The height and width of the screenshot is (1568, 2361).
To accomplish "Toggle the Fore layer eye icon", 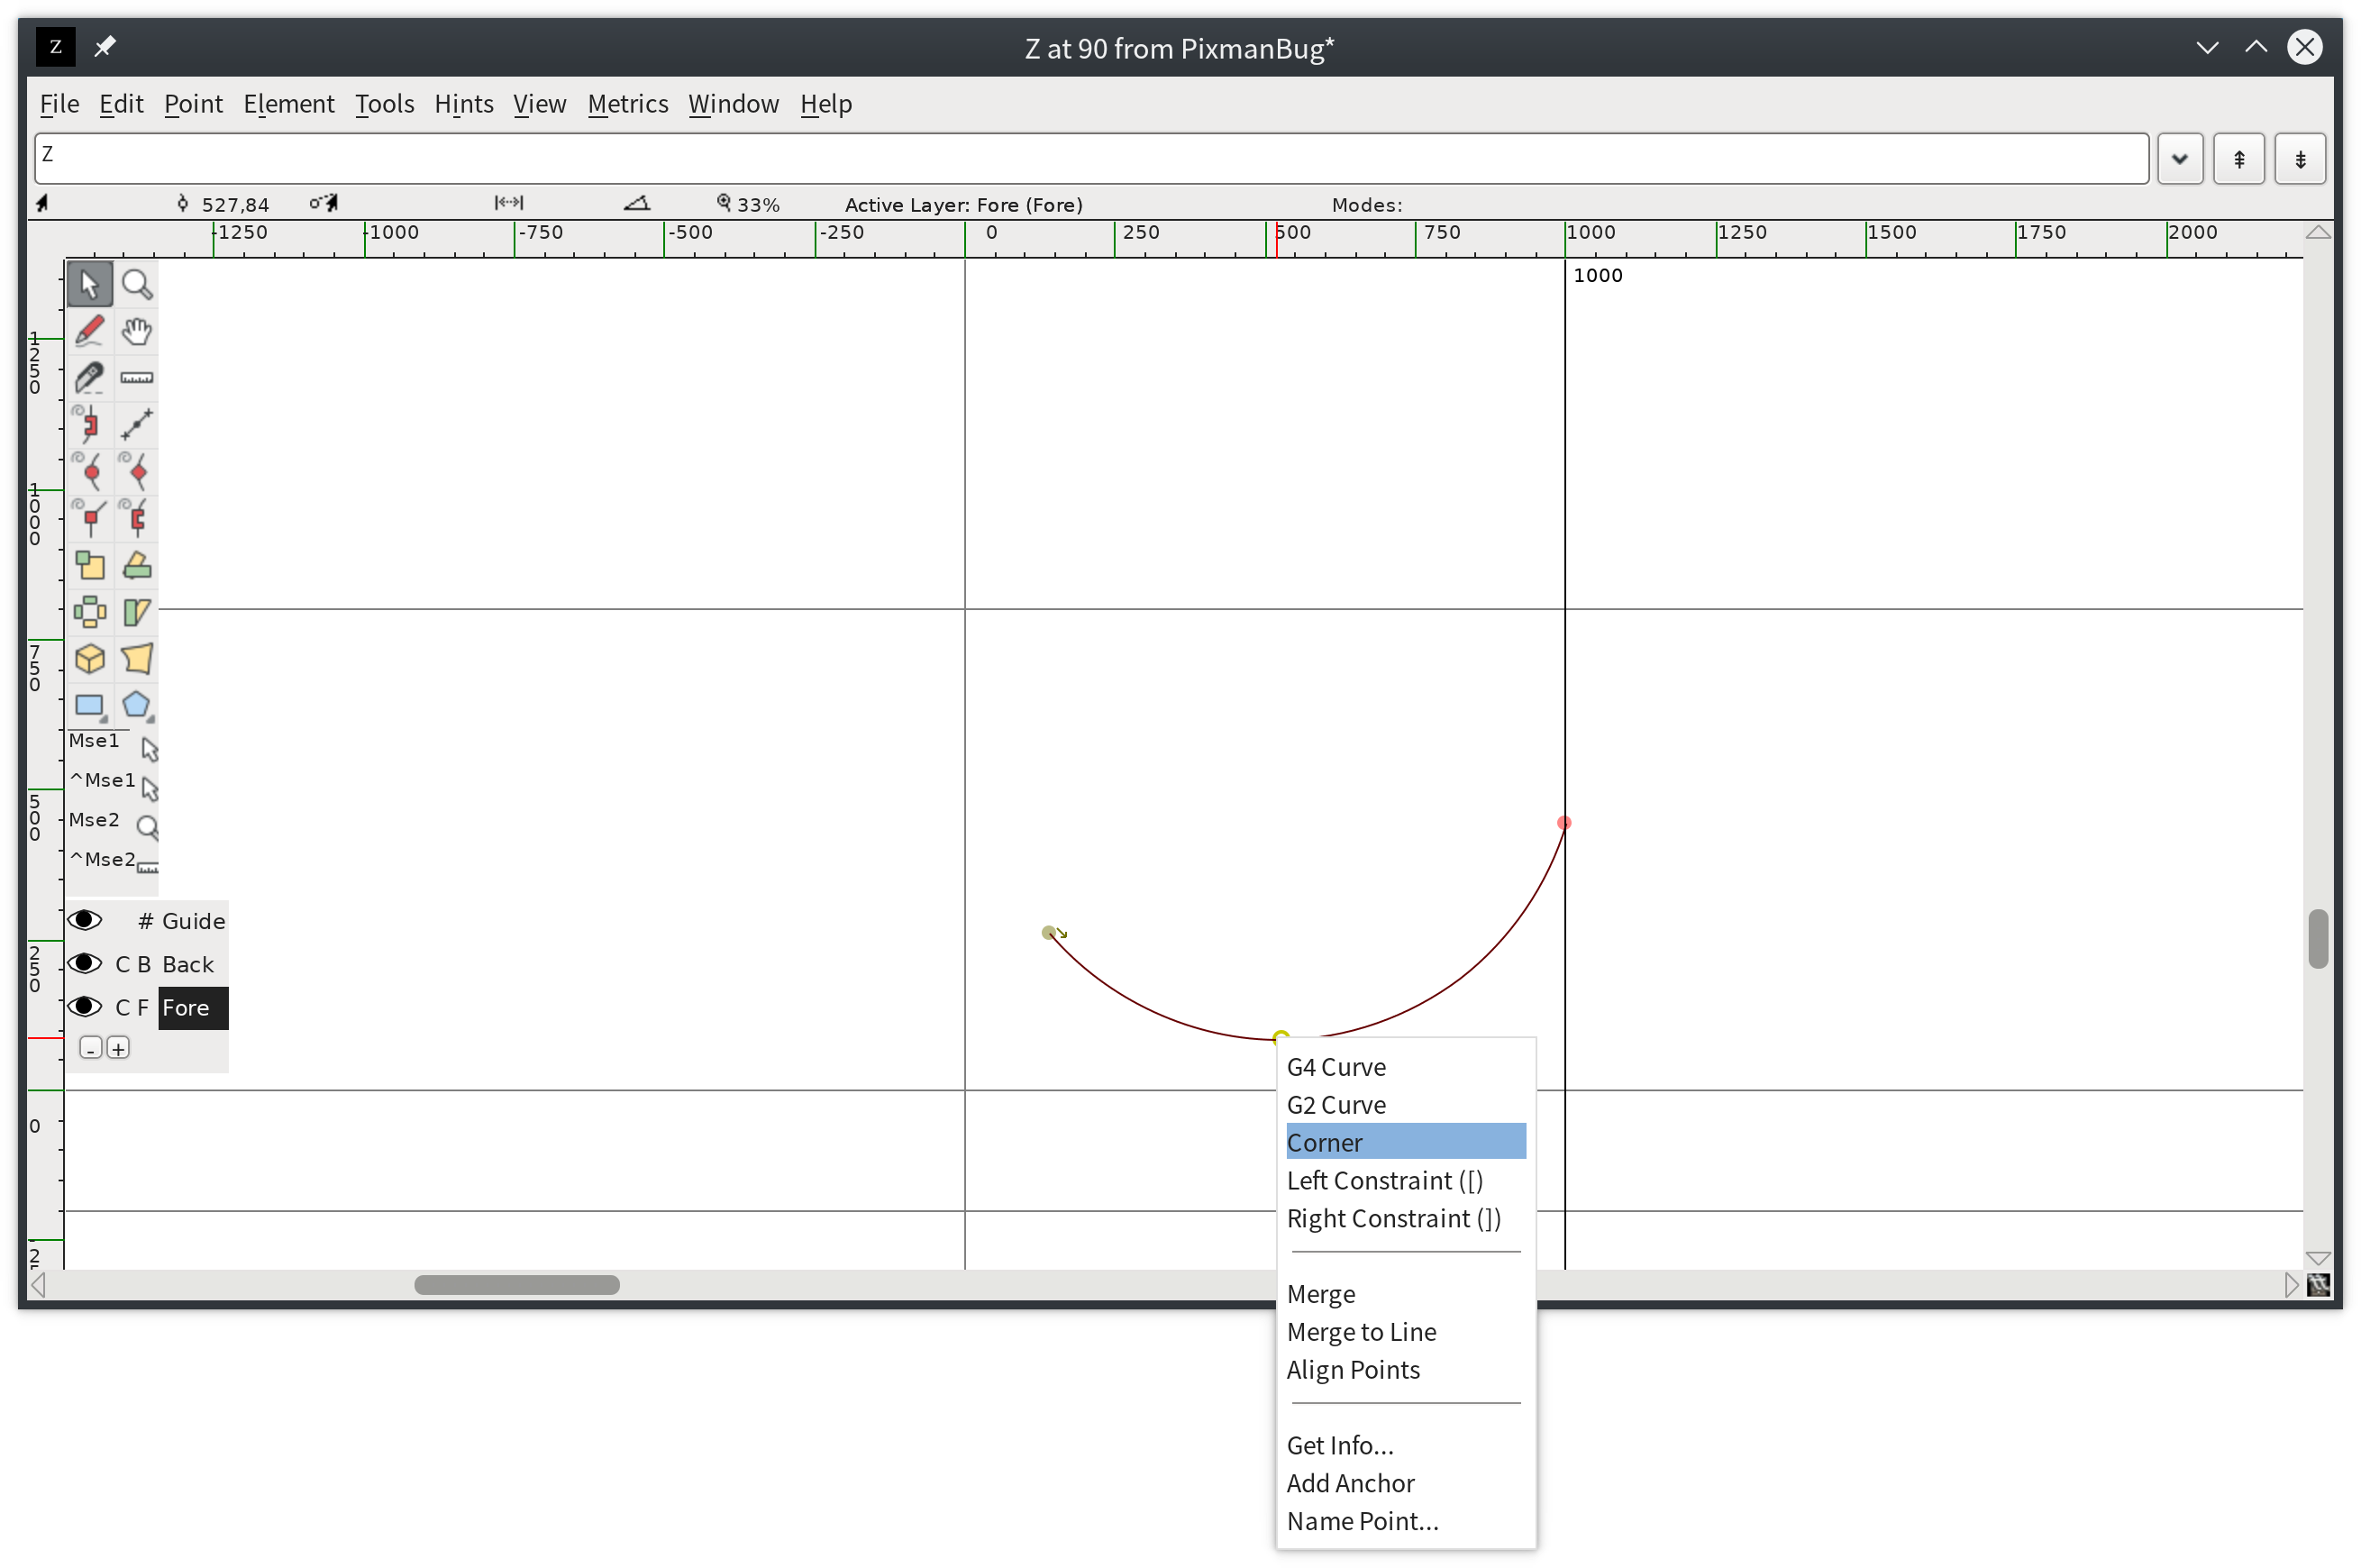I will (x=85, y=1007).
